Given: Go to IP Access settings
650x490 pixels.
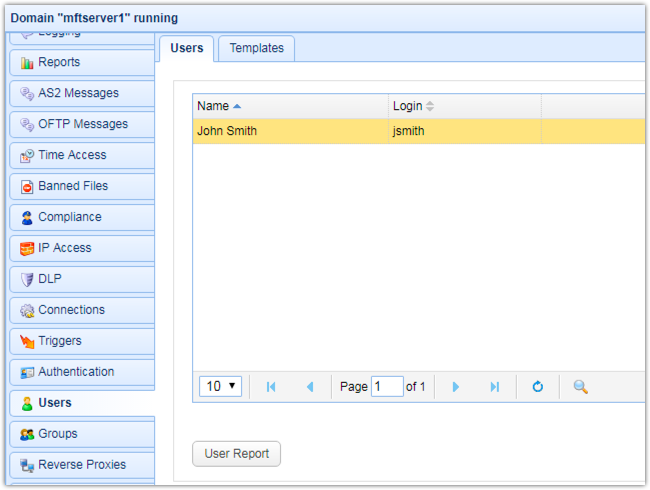Looking at the screenshot, I should point(82,248).
